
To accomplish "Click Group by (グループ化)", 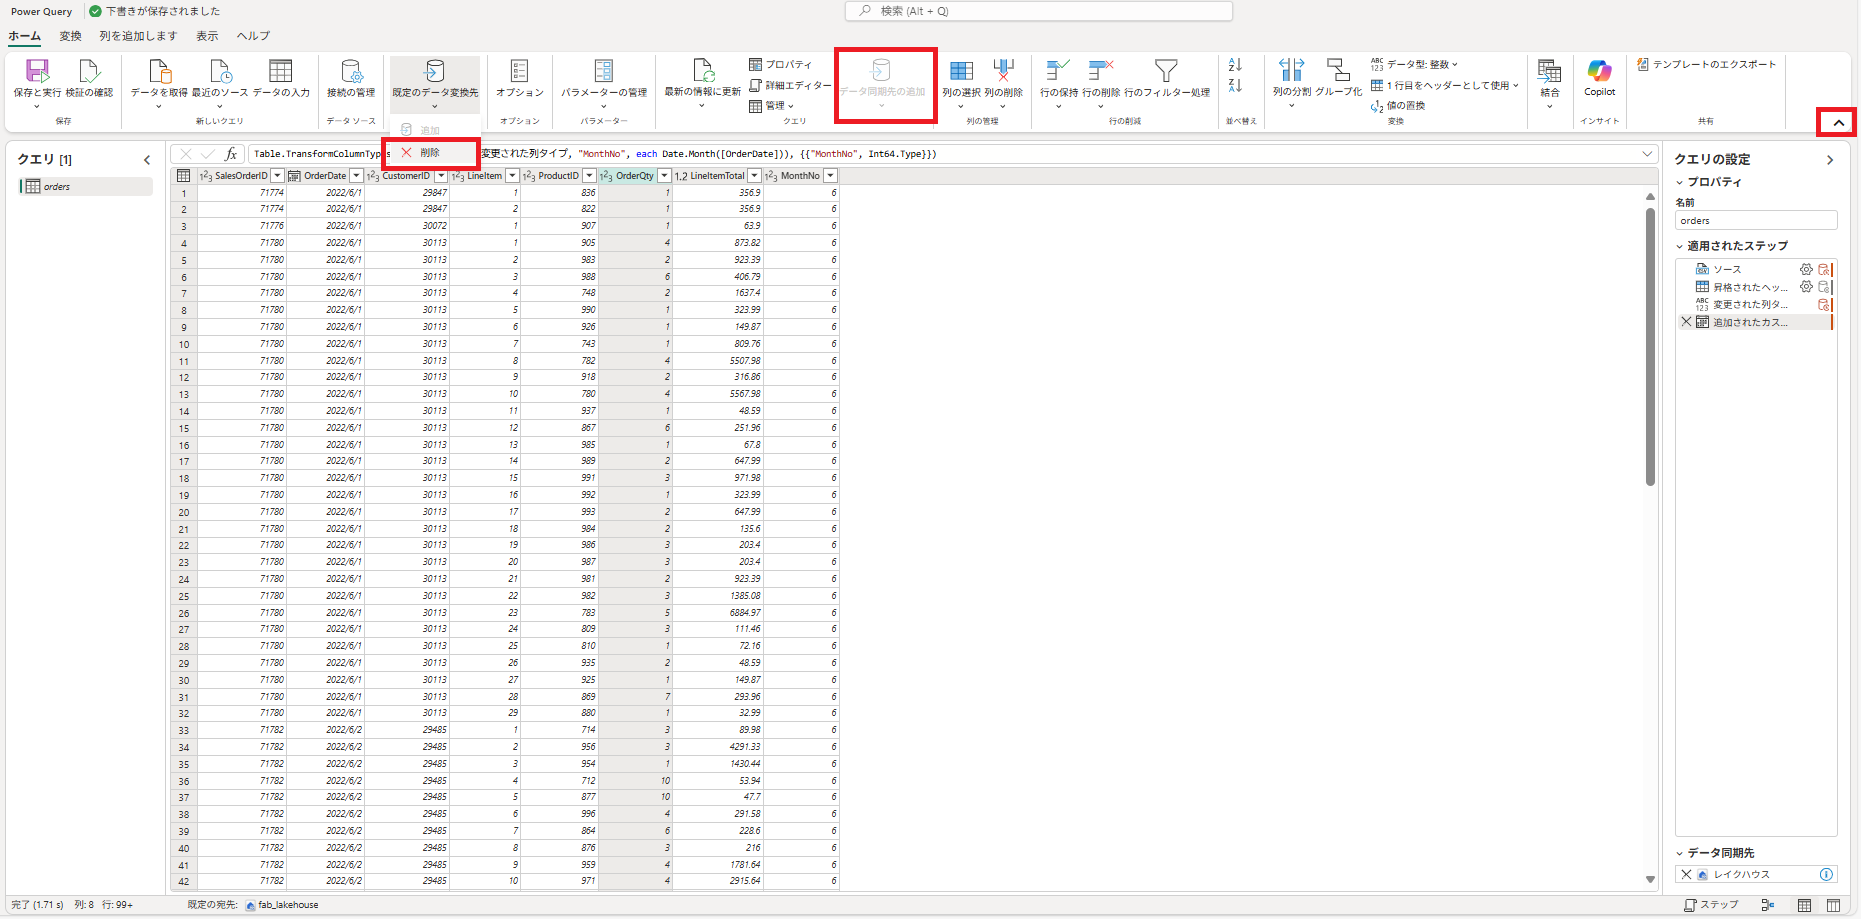I will (x=1338, y=79).
